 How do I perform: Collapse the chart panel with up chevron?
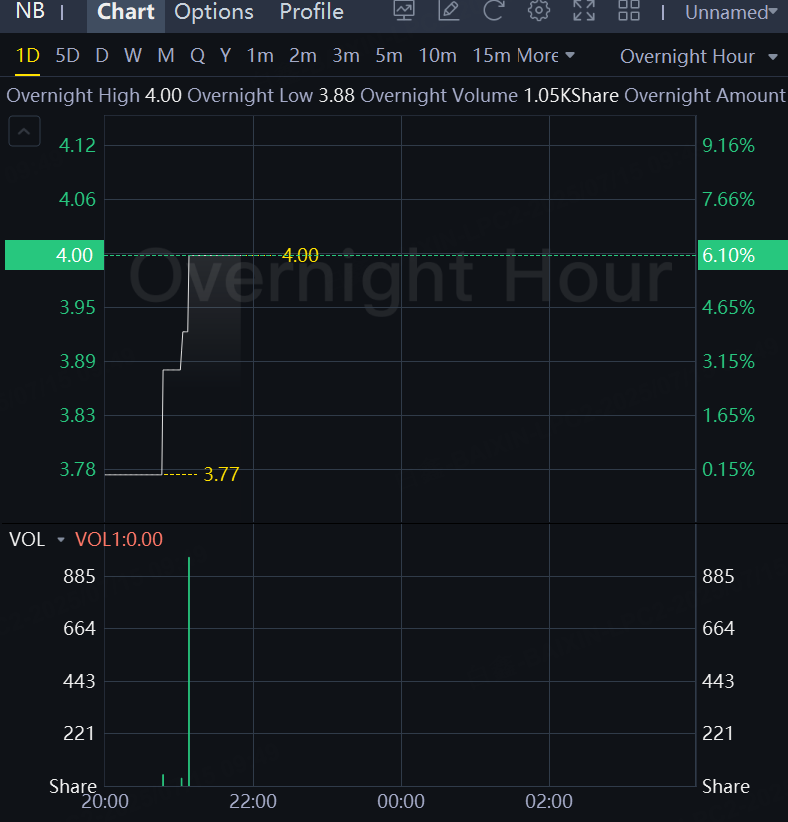(x=24, y=131)
